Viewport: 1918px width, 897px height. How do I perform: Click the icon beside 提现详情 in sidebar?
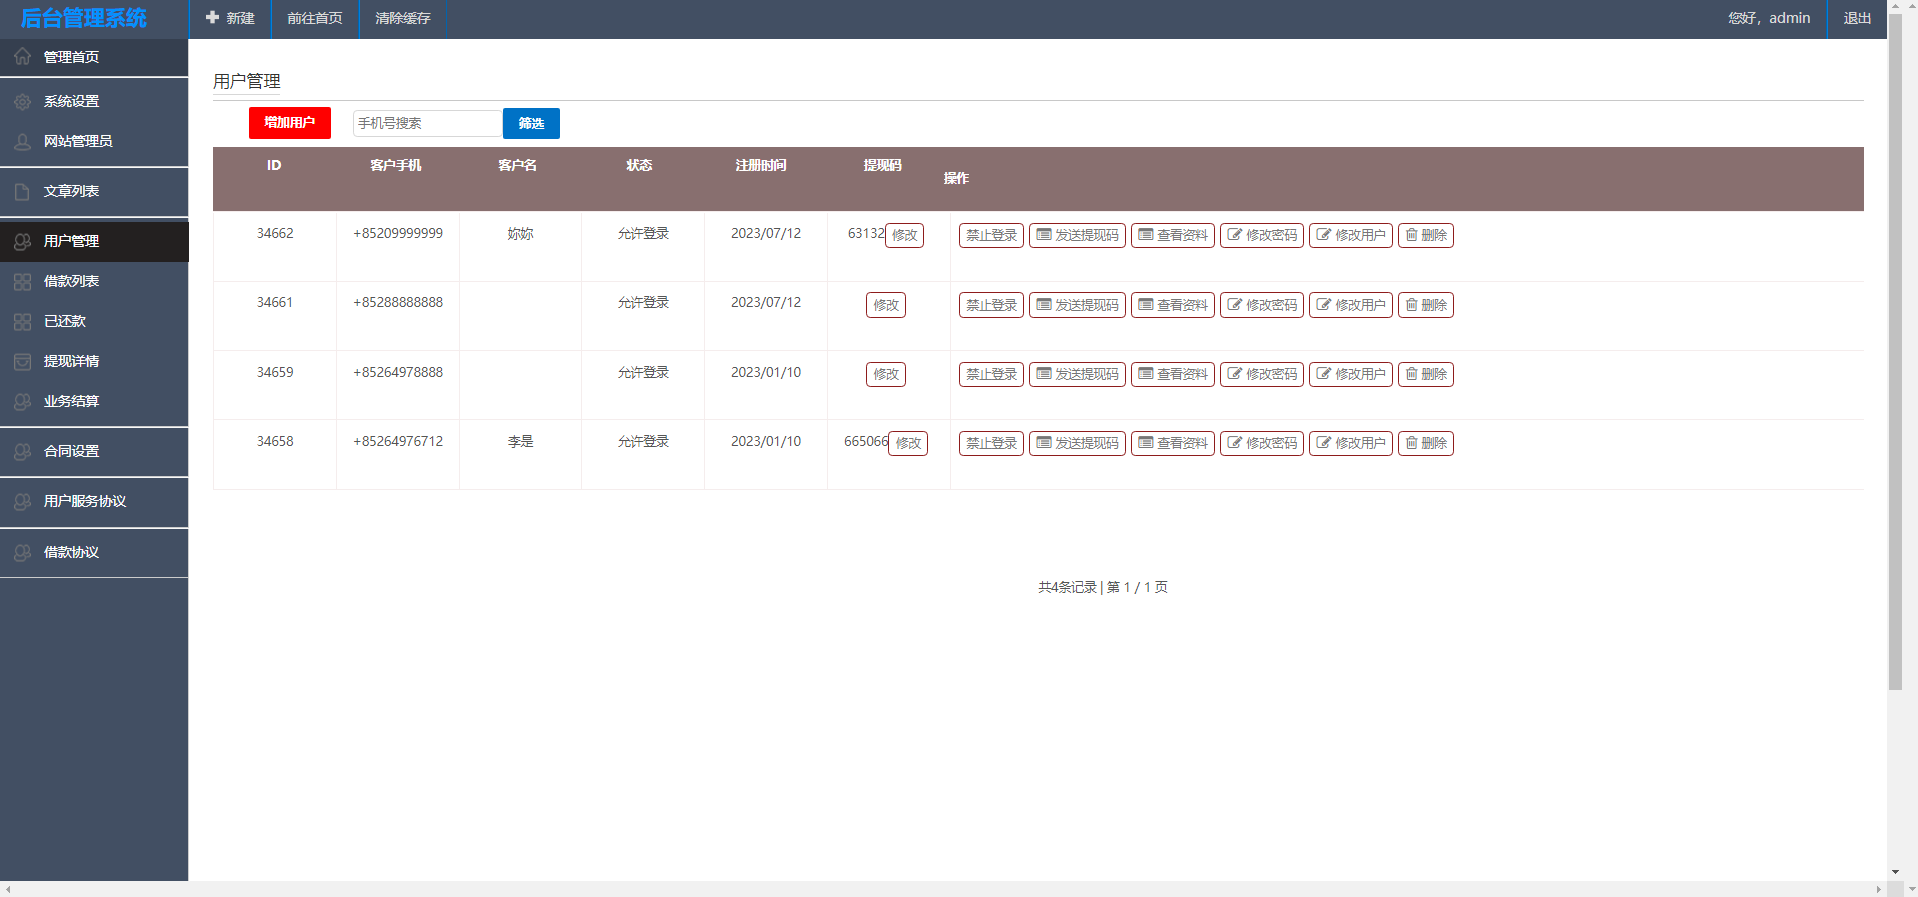coord(22,362)
